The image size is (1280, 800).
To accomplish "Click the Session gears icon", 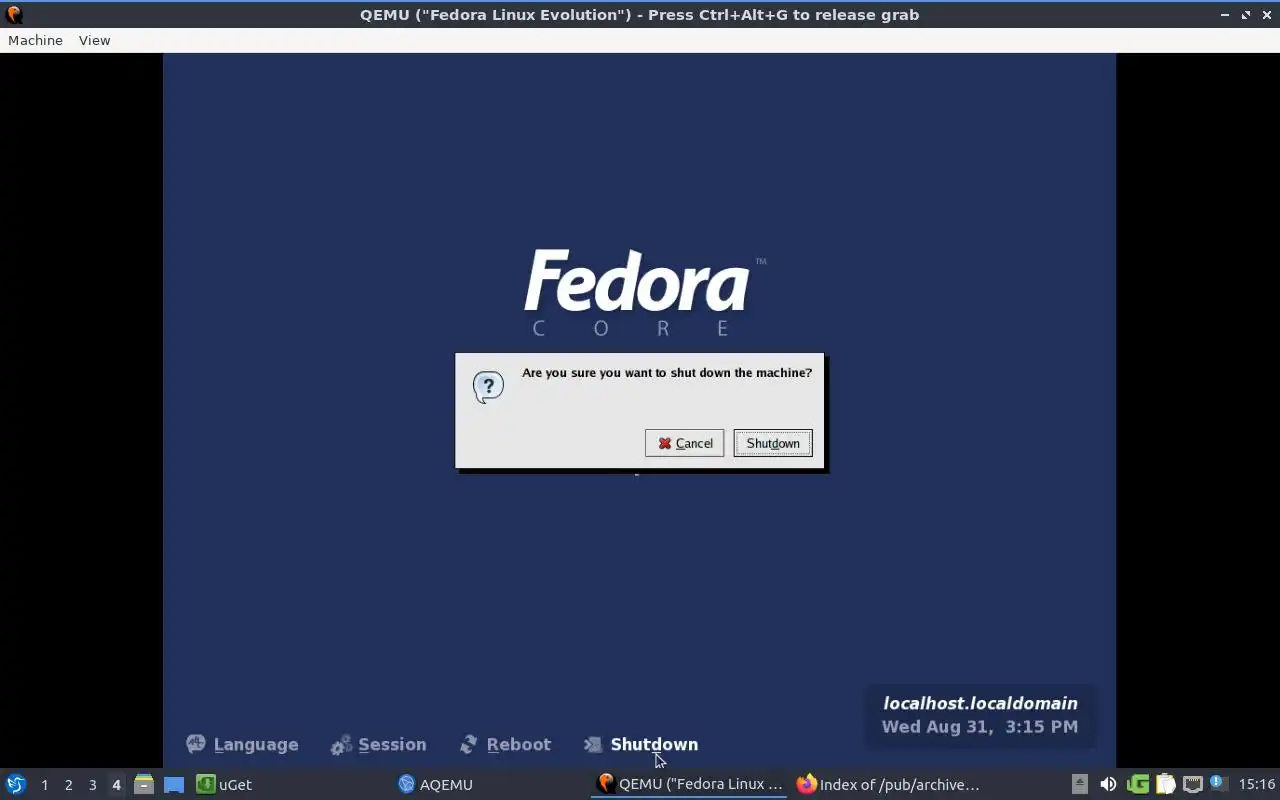I will pyautogui.click(x=341, y=745).
